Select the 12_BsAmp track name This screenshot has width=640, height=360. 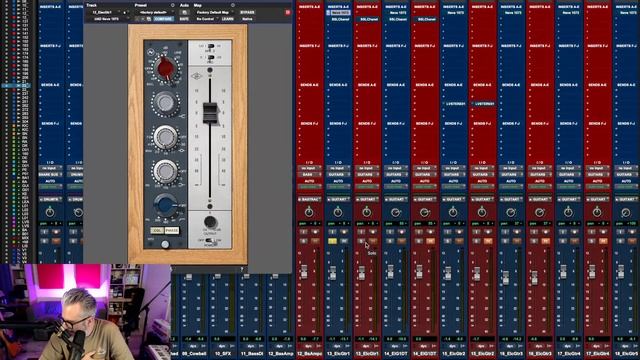(309, 354)
